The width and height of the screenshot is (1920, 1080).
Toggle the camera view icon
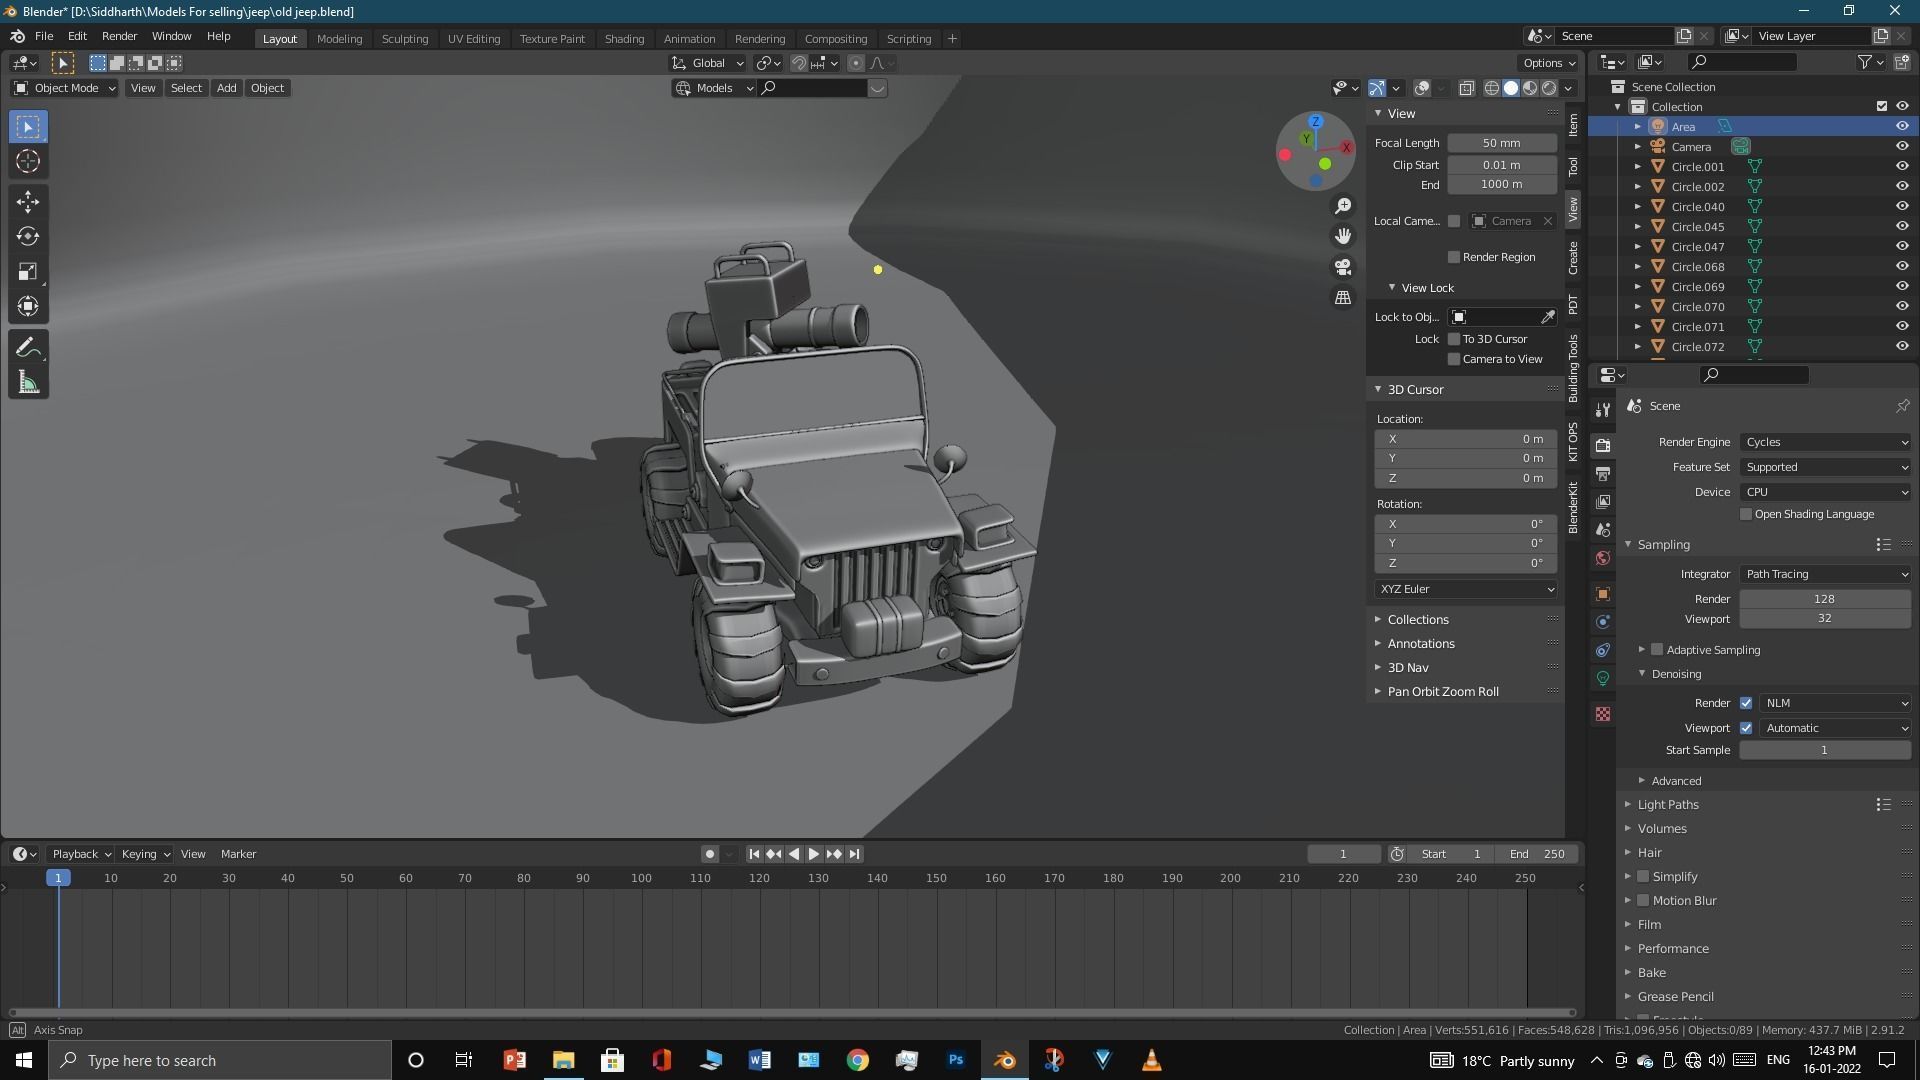coord(1343,267)
